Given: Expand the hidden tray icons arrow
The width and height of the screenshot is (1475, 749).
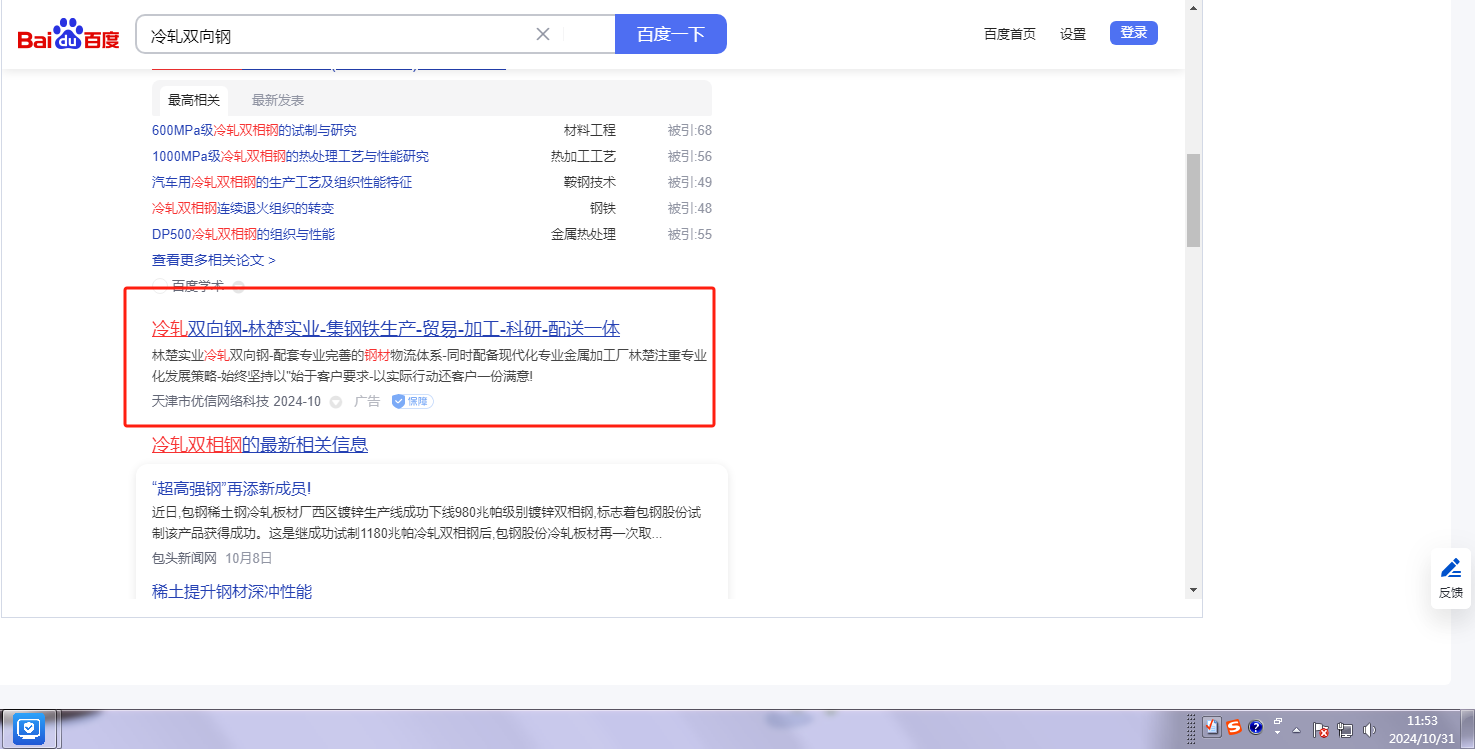Looking at the screenshot, I should (1297, 729).
